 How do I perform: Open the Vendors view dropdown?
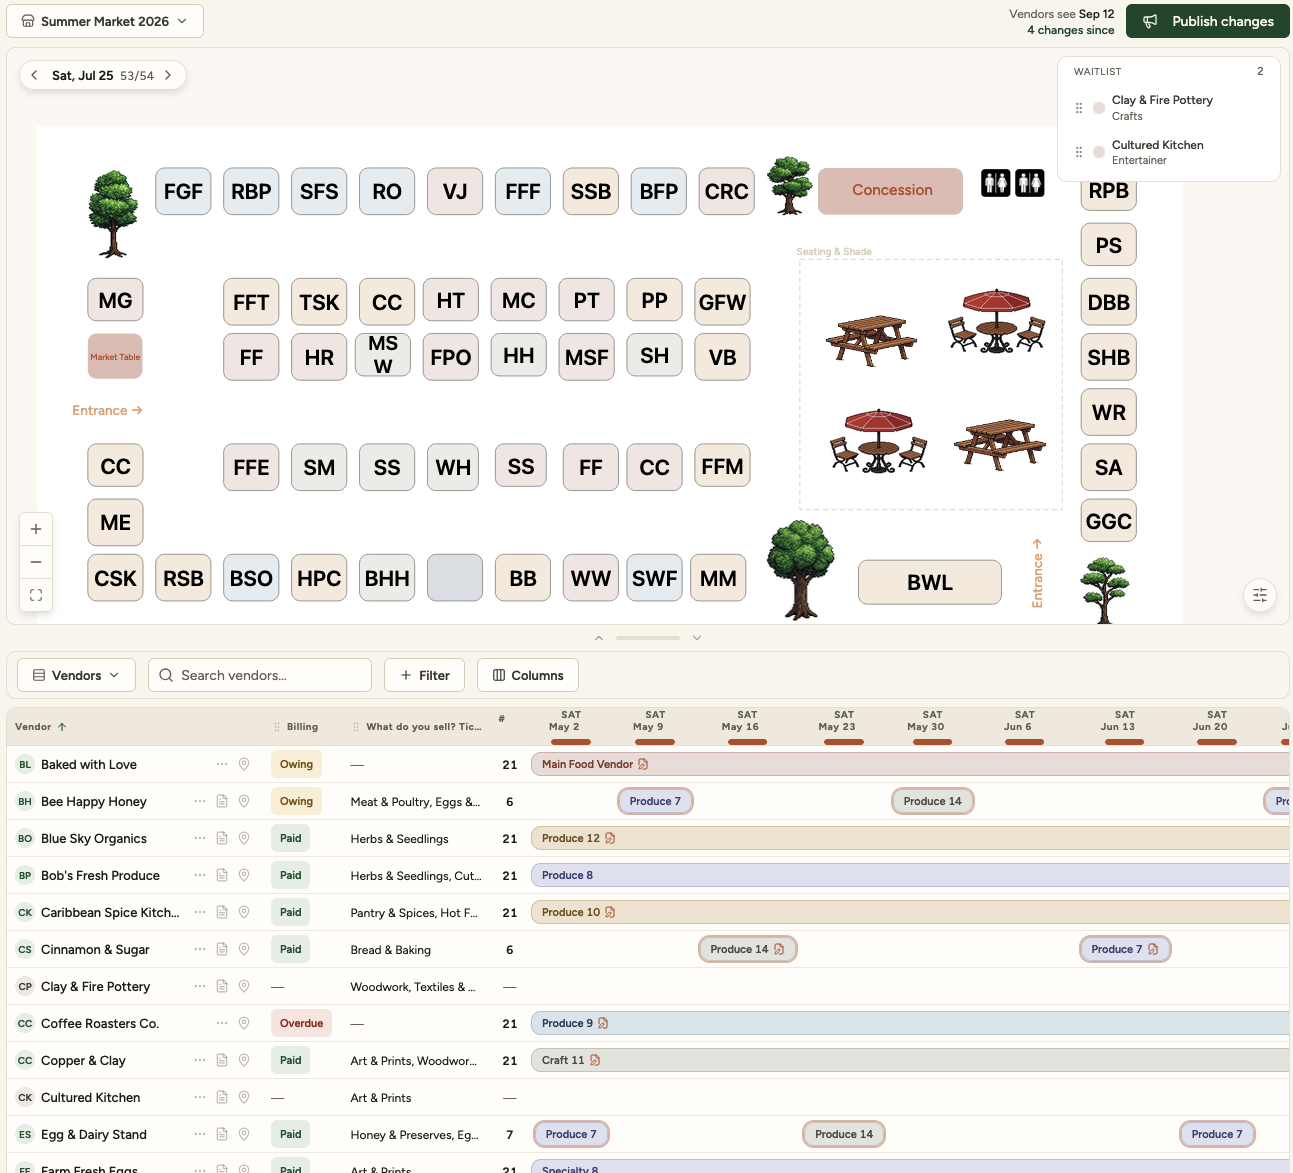pyautogui.click(x=76, y=675)
